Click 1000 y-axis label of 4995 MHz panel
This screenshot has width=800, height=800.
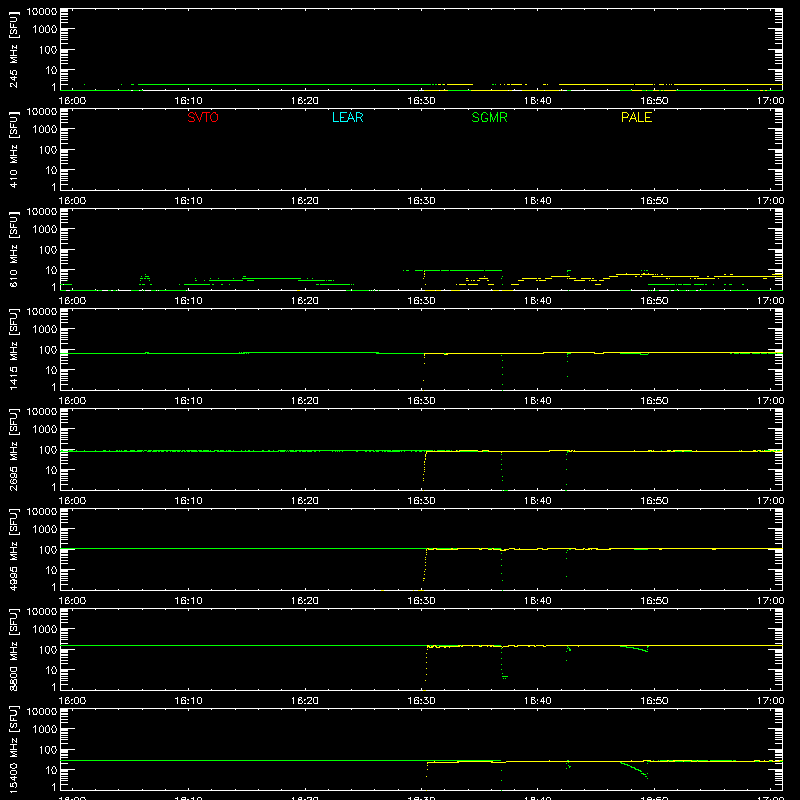point(45,529)
